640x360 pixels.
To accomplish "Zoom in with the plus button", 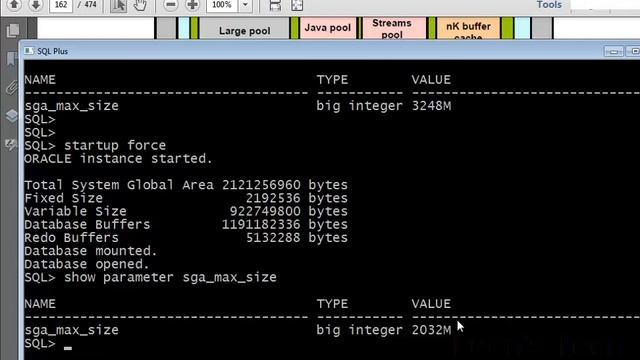I will tap(192, 5).
